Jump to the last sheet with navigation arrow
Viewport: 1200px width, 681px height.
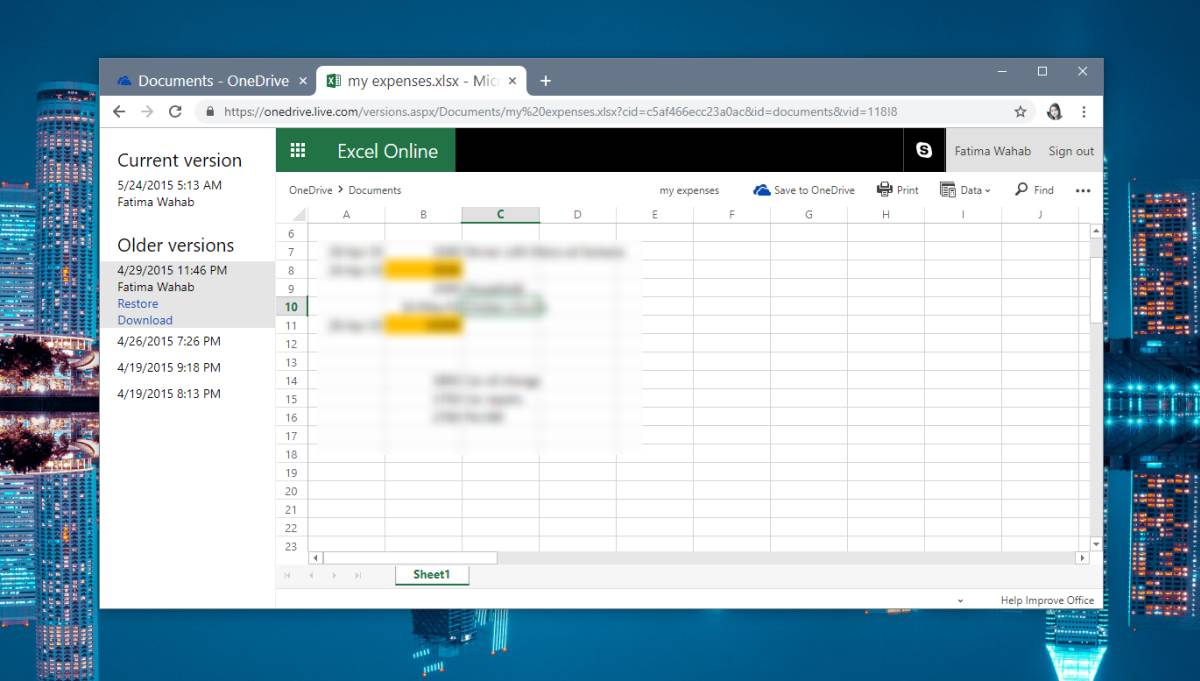point(356,575)
